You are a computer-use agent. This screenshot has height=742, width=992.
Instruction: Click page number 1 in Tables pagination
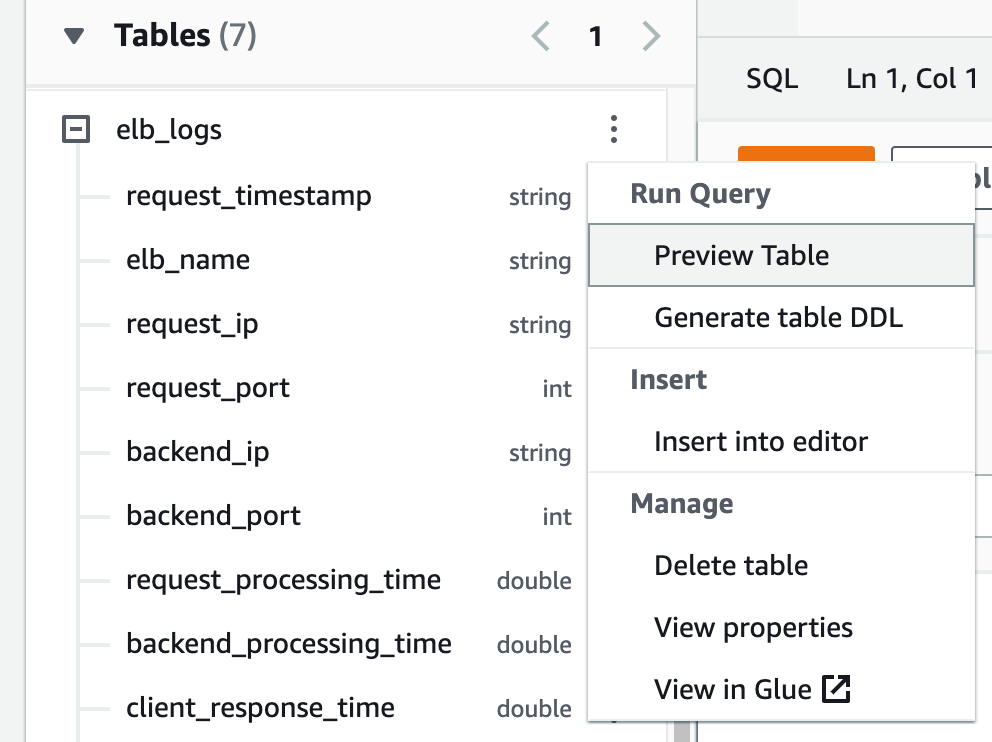pos(595,37)
